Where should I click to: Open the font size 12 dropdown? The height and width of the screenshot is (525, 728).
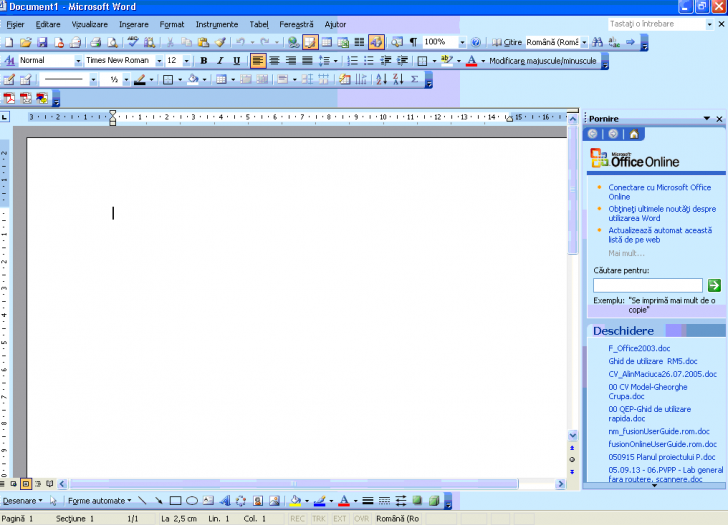pyautogui.click(x=186, y=61)
